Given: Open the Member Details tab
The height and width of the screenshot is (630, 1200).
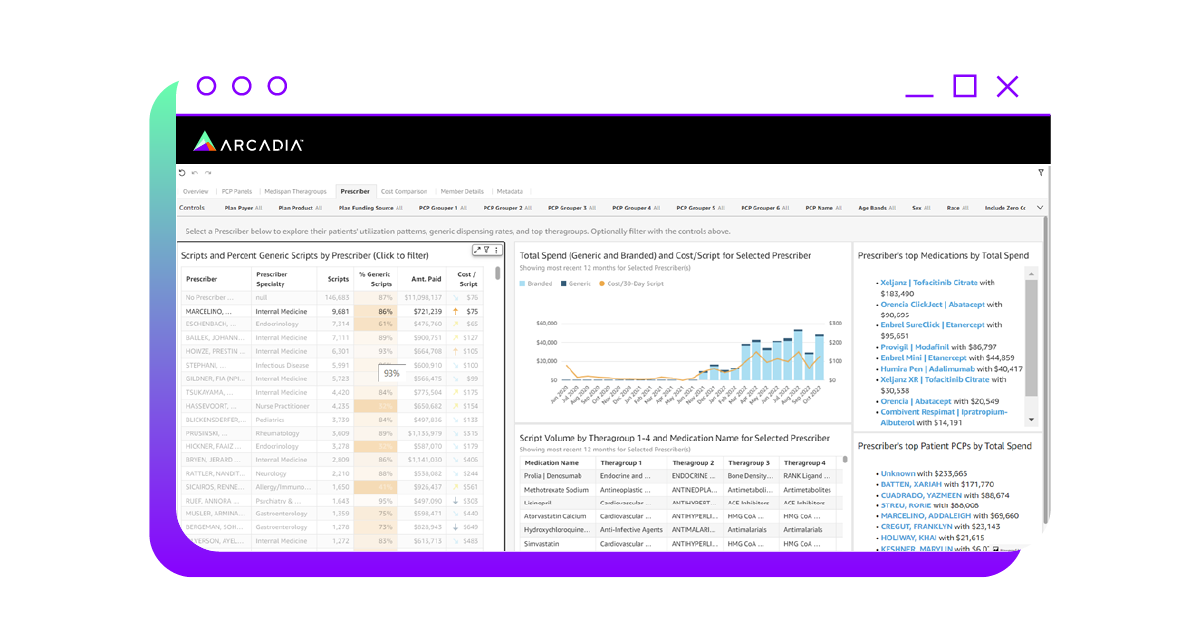Looking at the screenshot, I should click(x=462, y=191).
